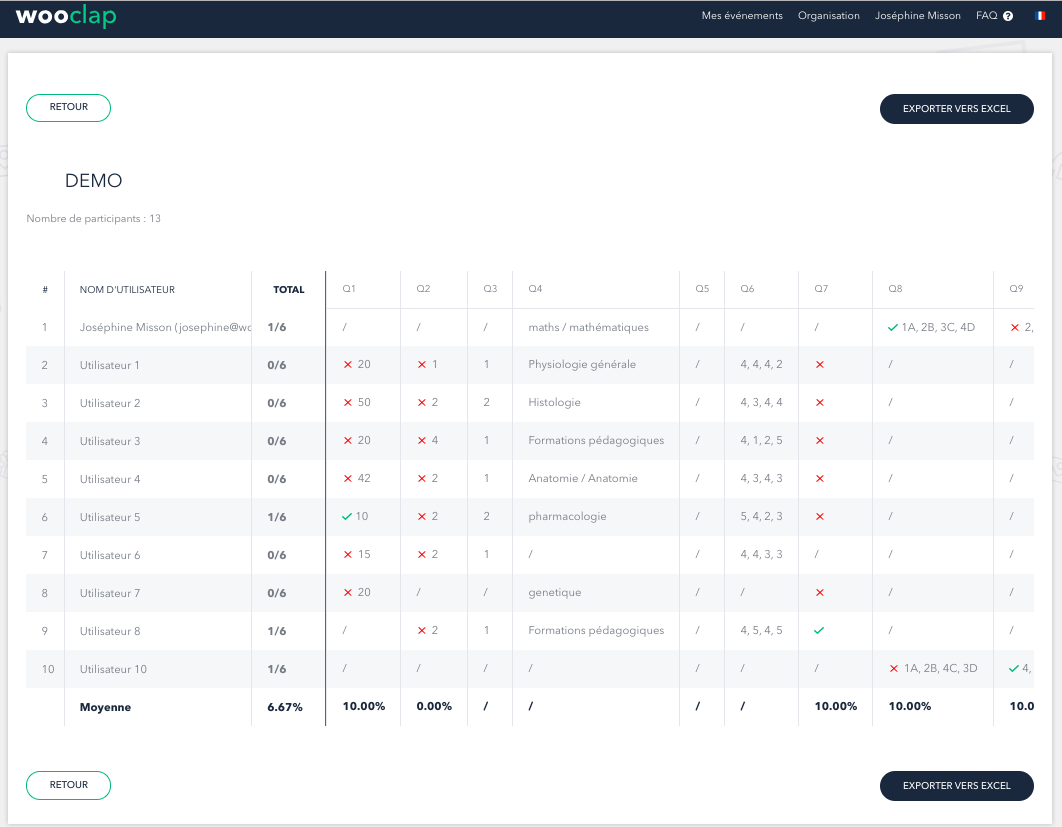This screenshot has width=1062, height=827.
Task: Select Utilisateur 10 name cell
Action: (113, 669)
